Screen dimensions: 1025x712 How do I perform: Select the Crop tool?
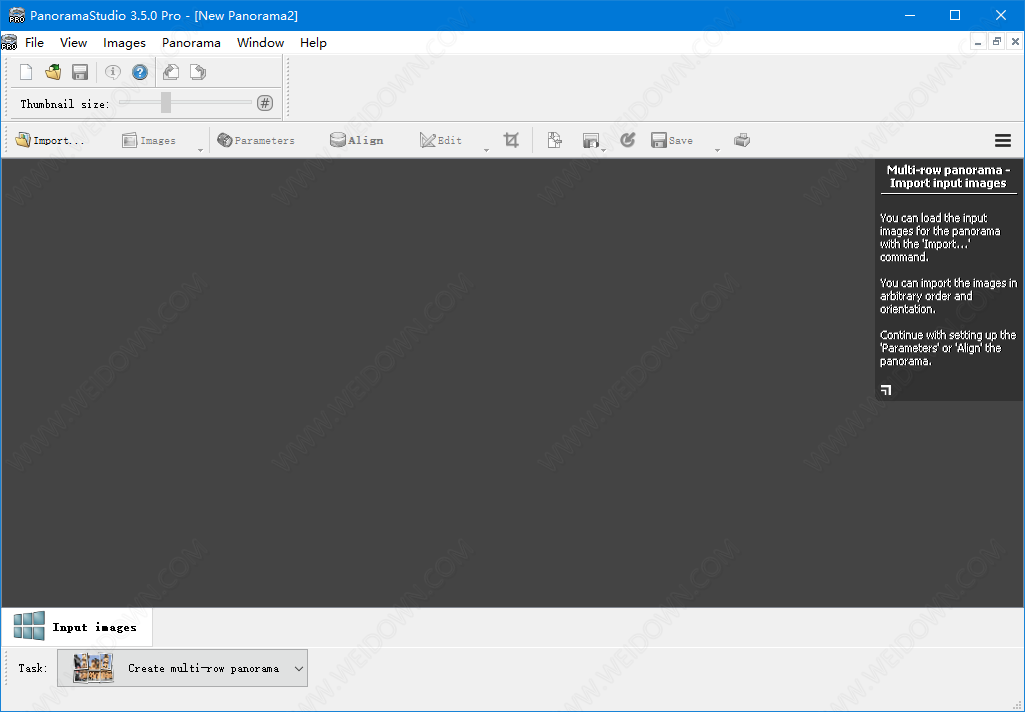coord(511,140)
